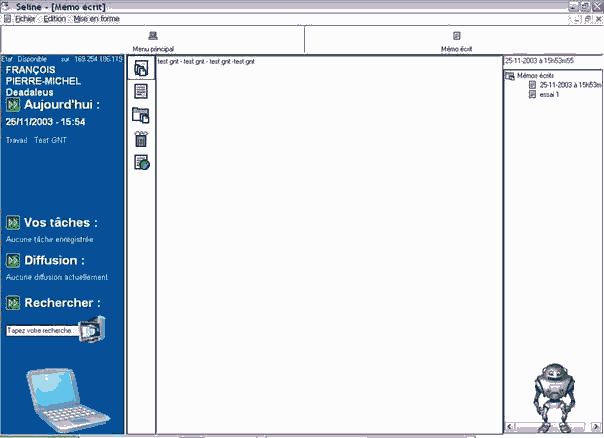The height and width of the screenshot is (438, 604).
Task: Click the green arrow icon beside Rechercher
Action: coord(13,303)
